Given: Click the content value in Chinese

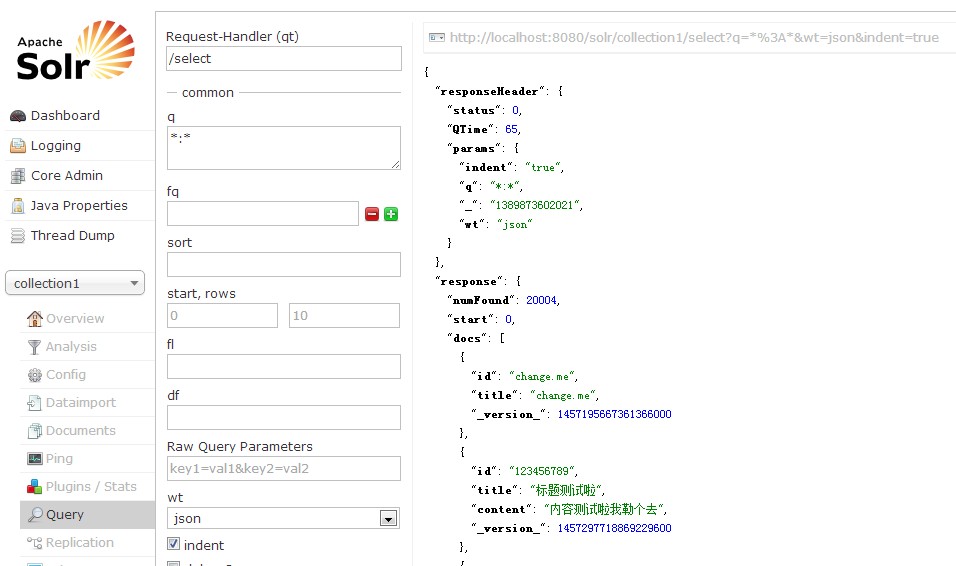Looking at the screenshot, I should point(604,509).
